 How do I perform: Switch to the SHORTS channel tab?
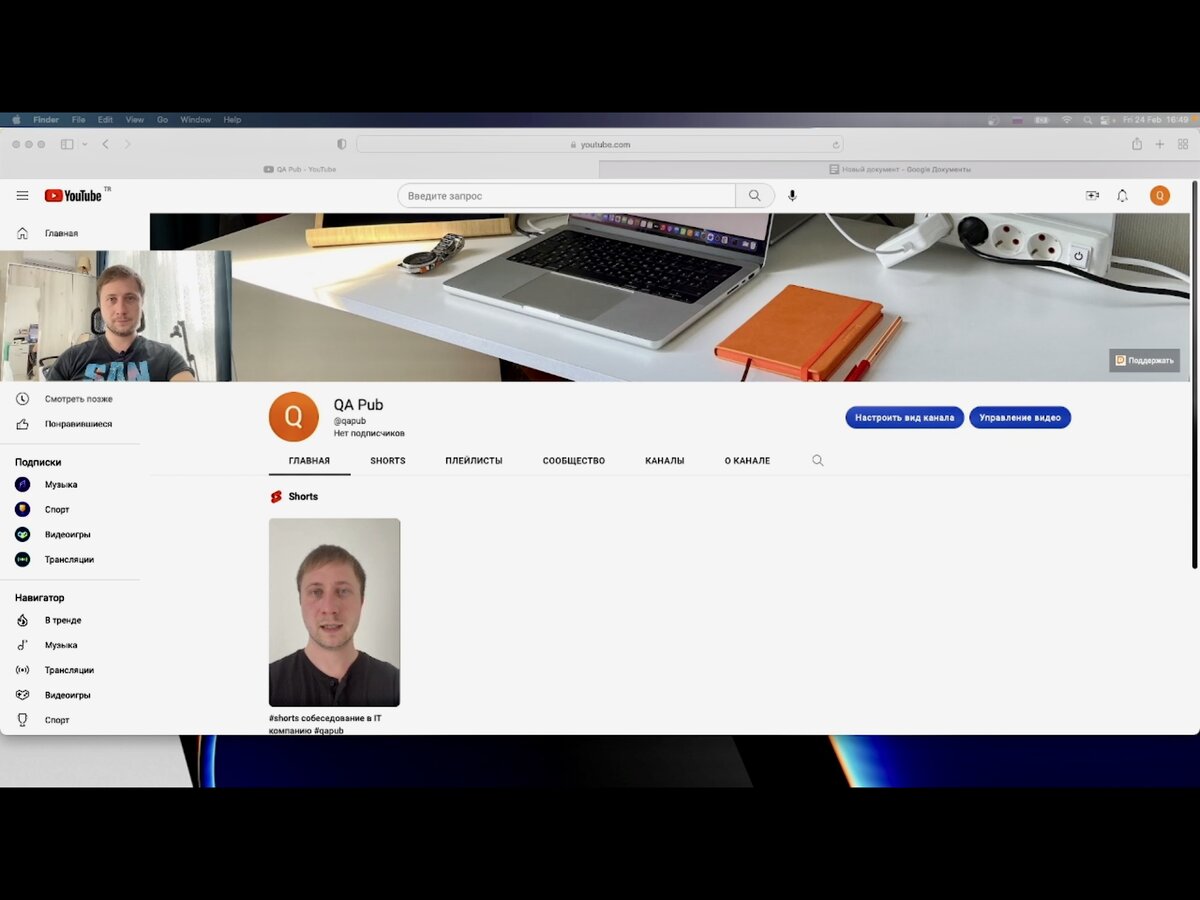[388, 461]
